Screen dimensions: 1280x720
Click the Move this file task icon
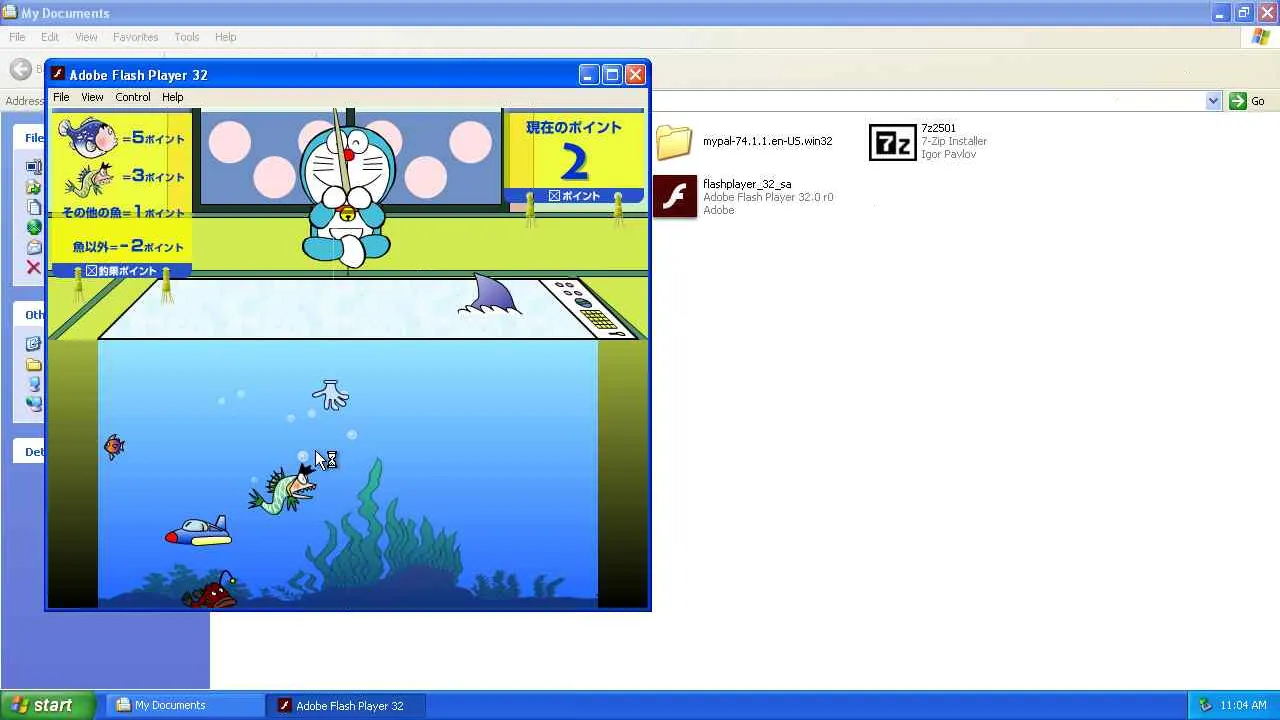click(34, 187)
